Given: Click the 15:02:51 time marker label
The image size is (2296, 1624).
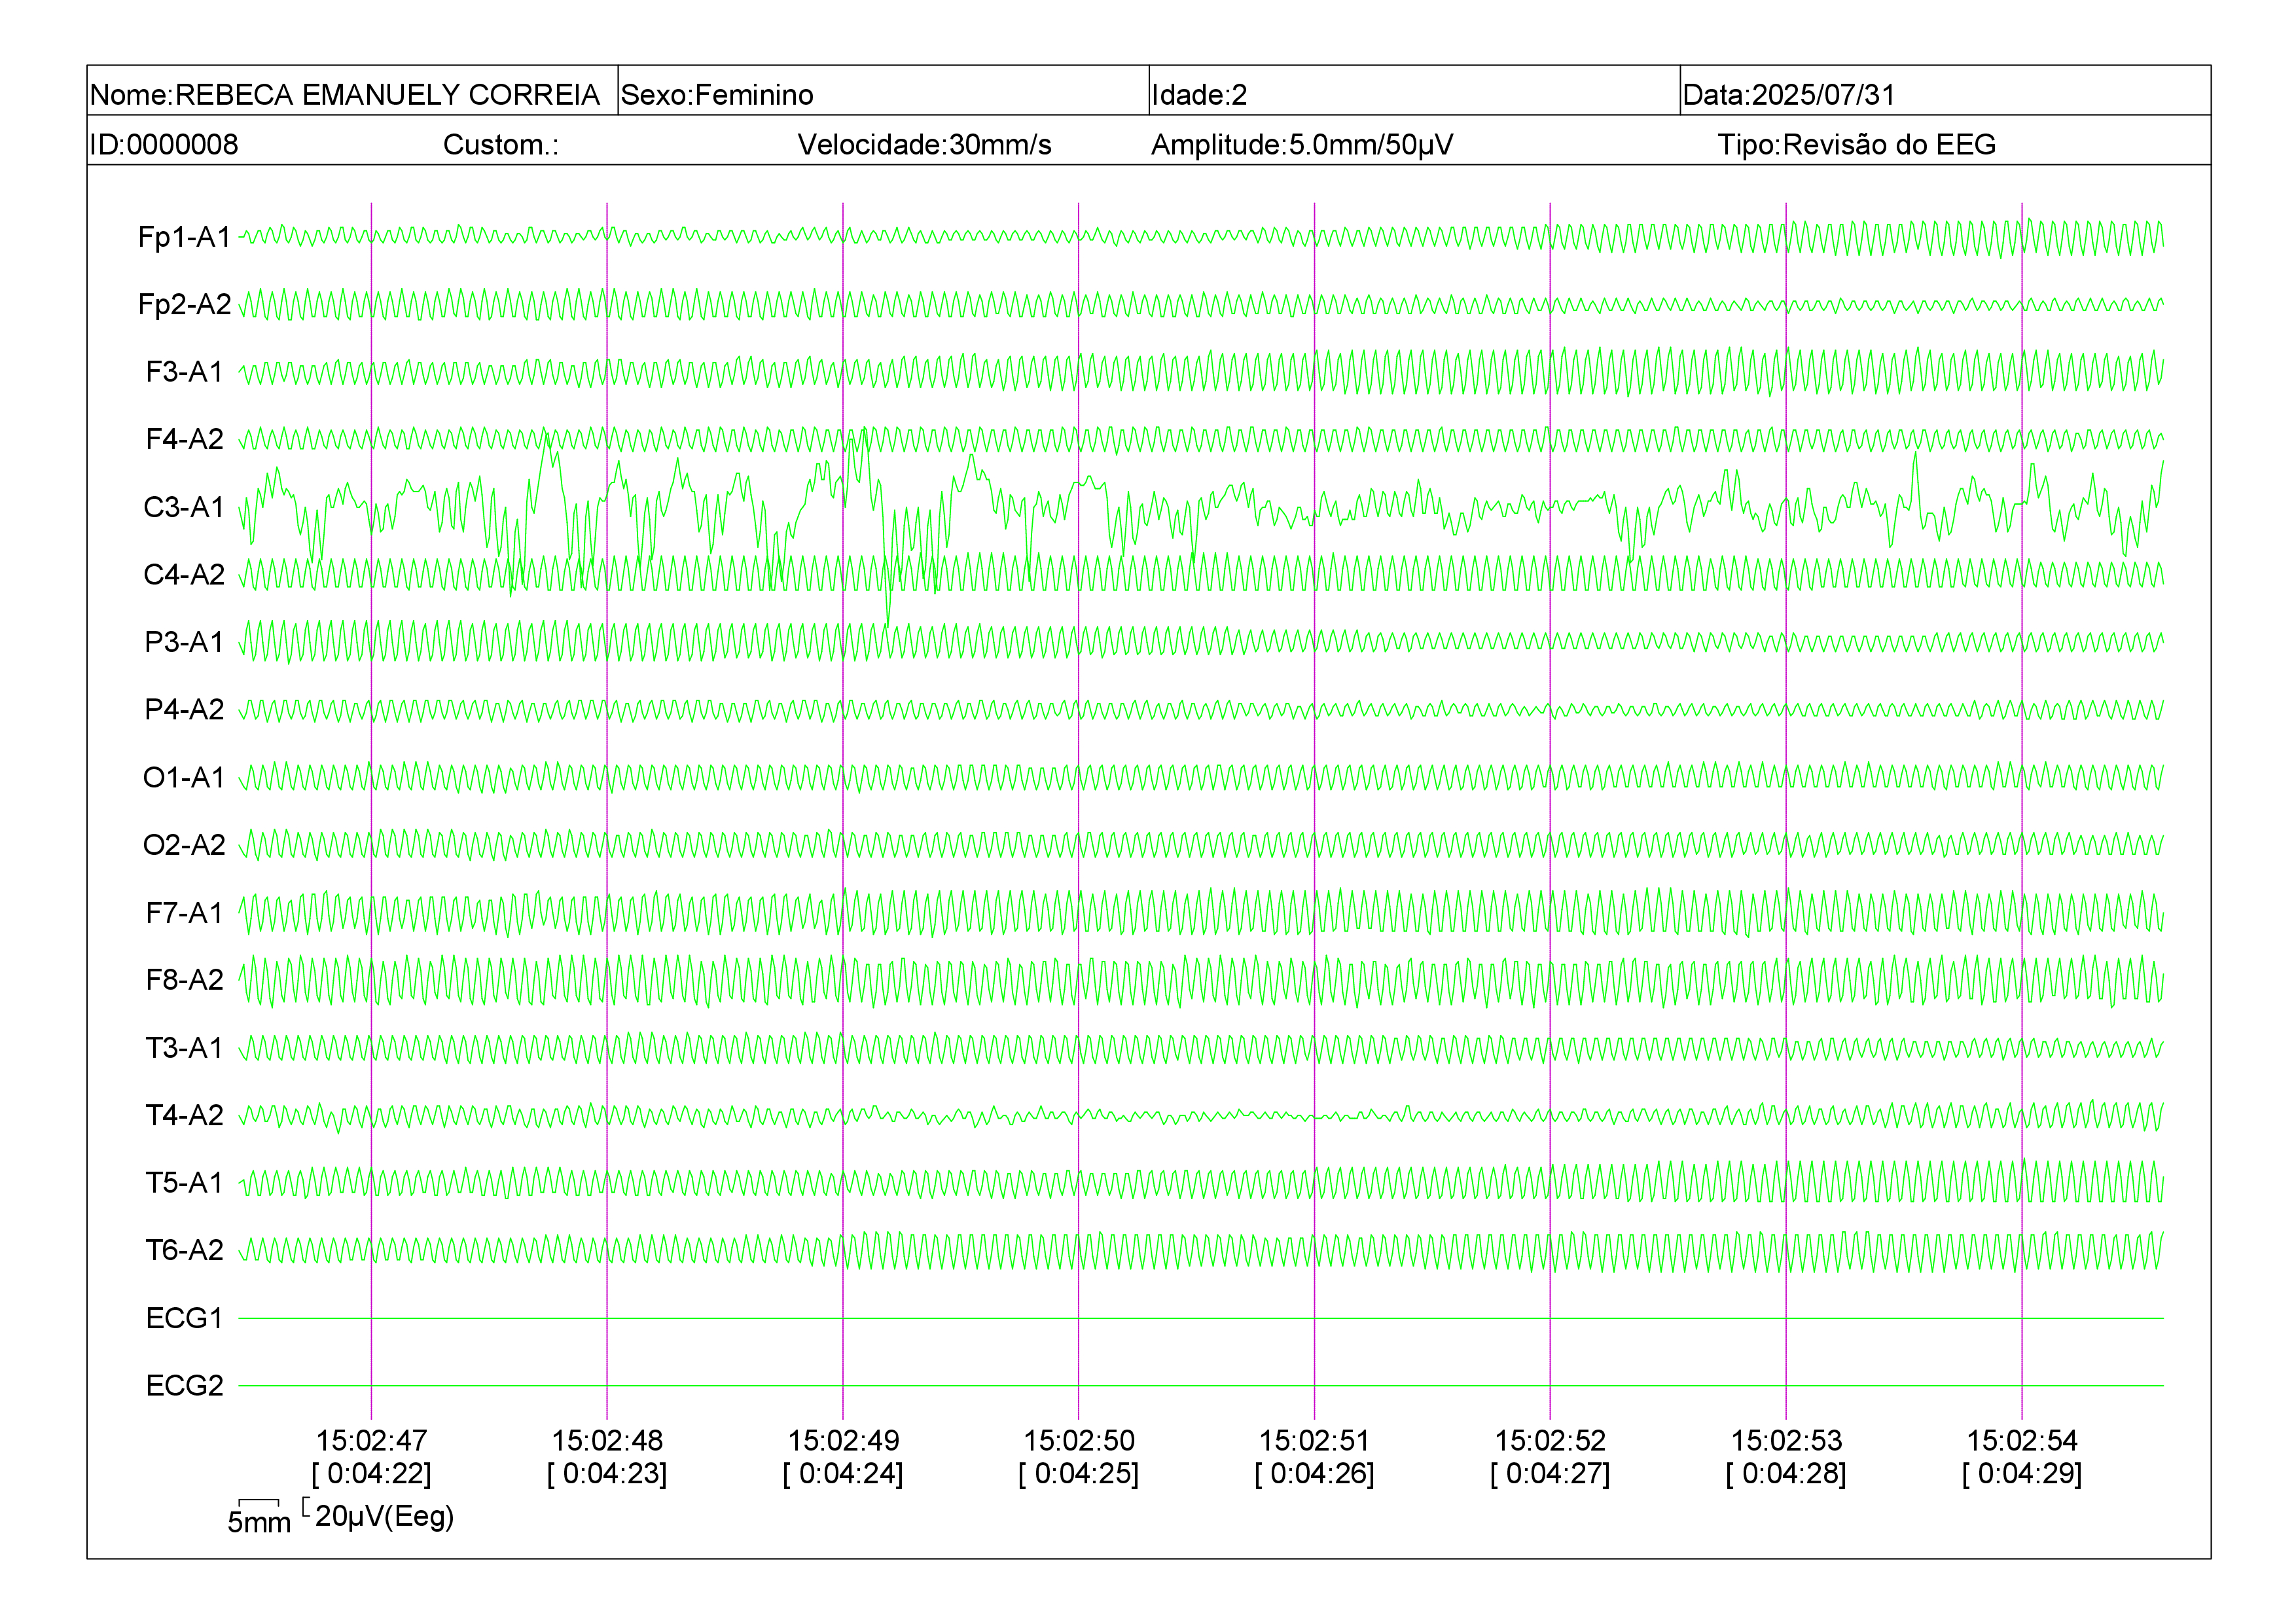Looking at the screenshot, I should (x=1314, y=1441).
